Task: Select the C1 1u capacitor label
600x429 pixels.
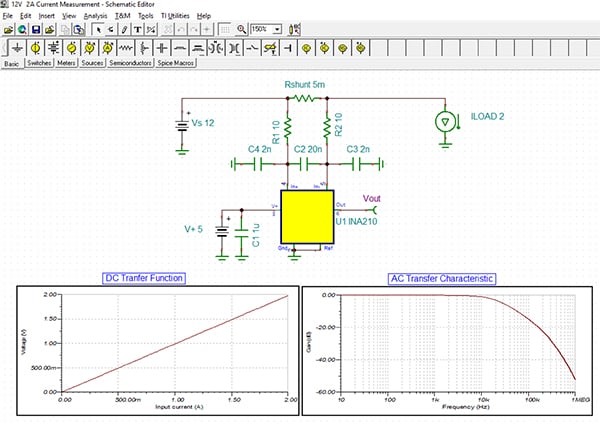Action: [x=256, y=235]
